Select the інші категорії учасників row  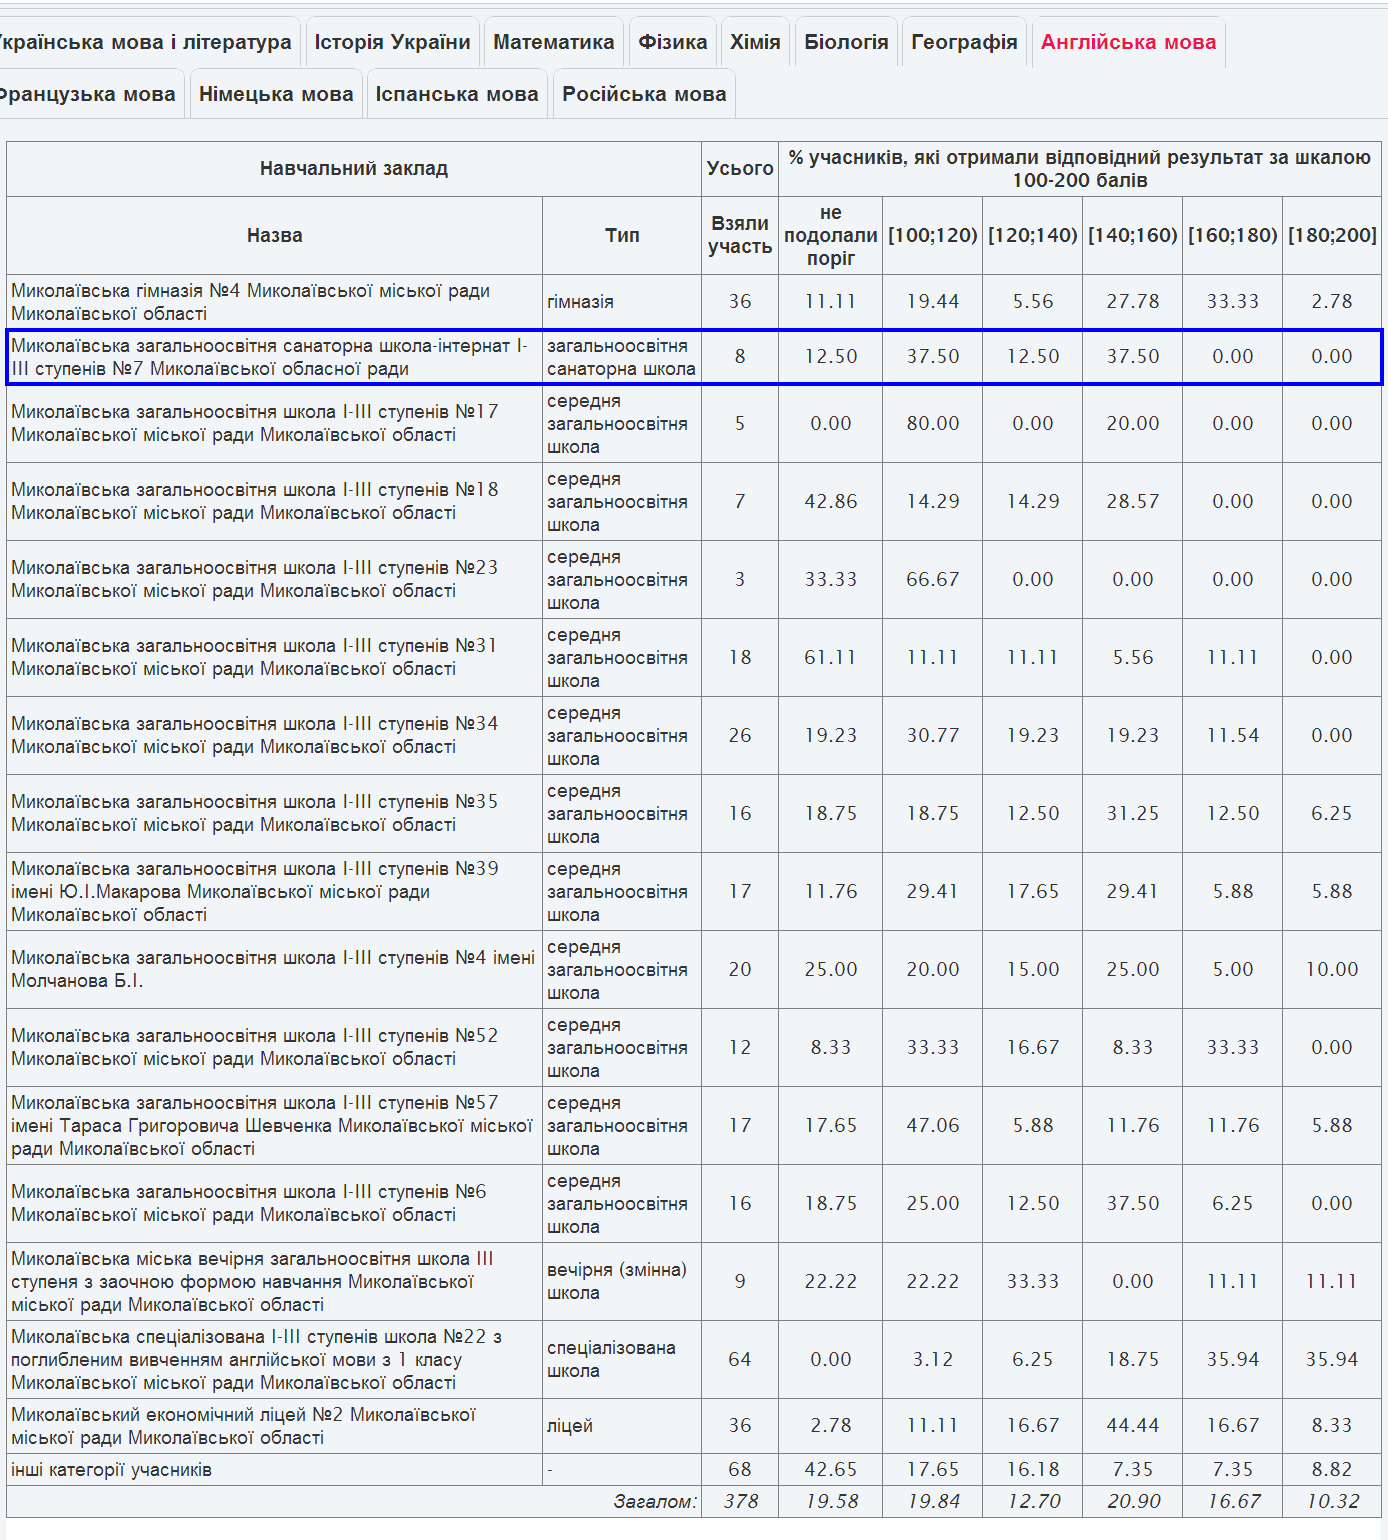[x=111, y=1470]
